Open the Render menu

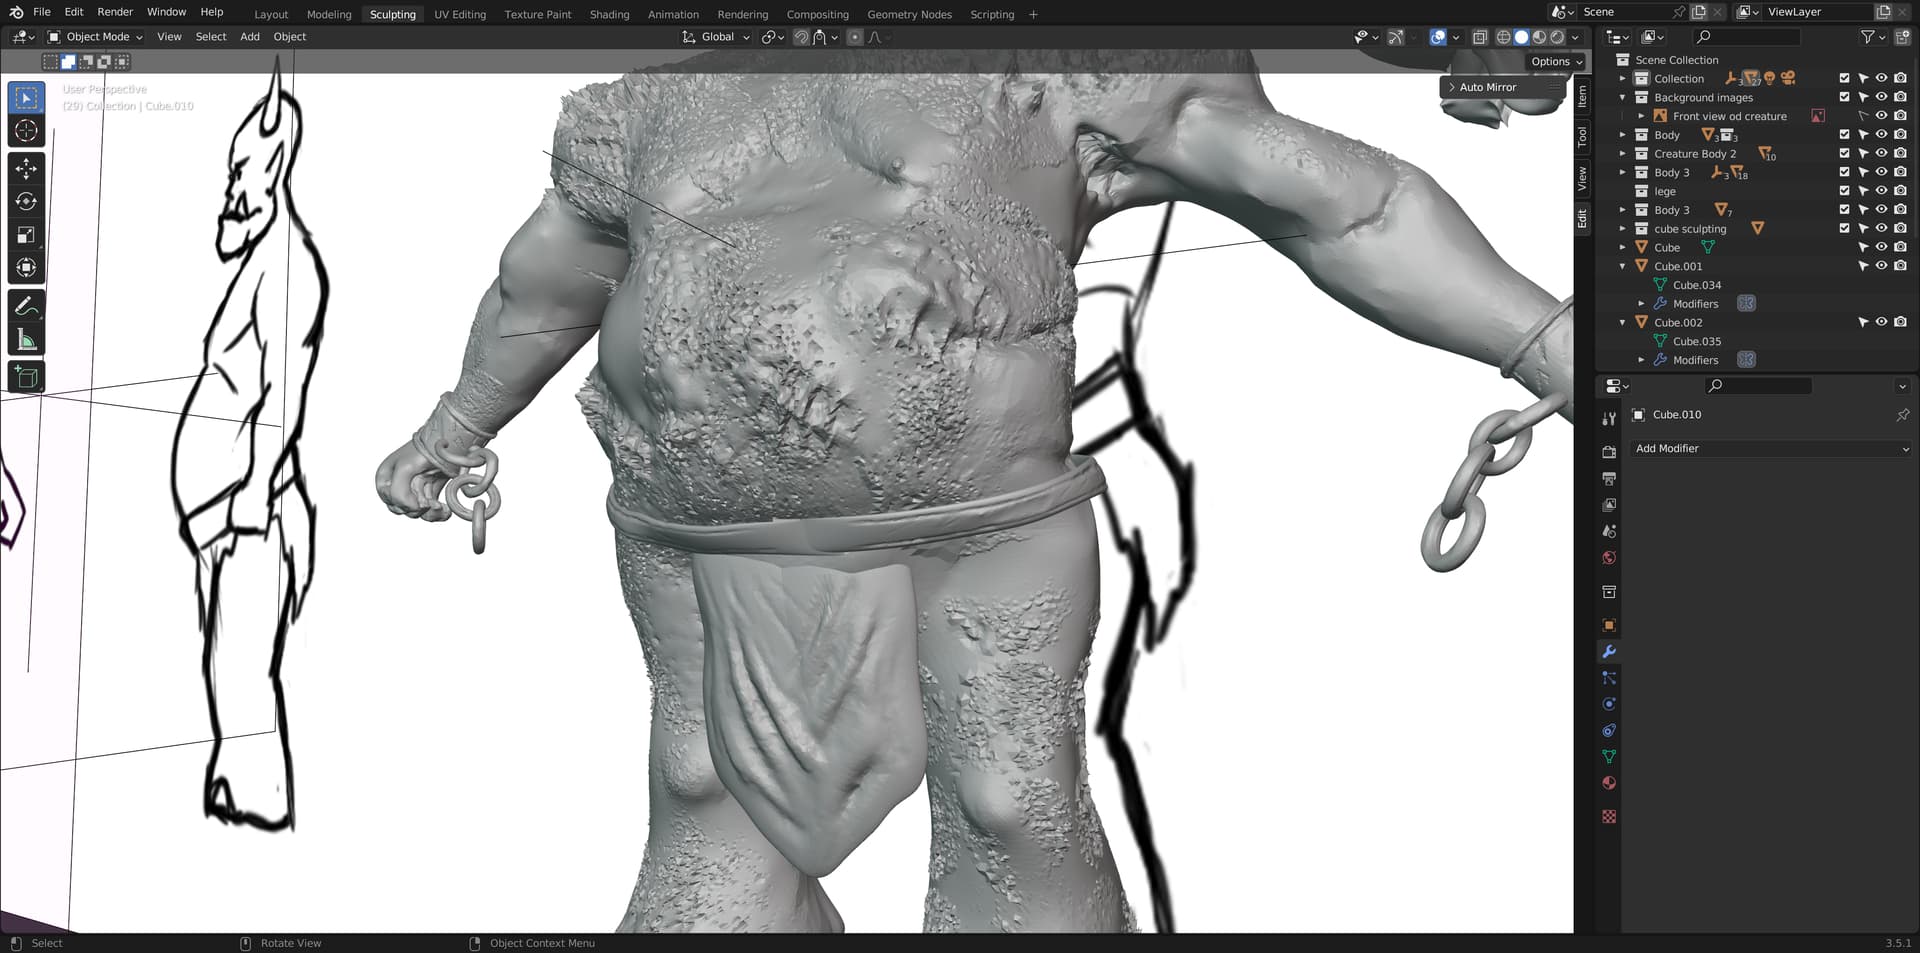pos(115,12)
